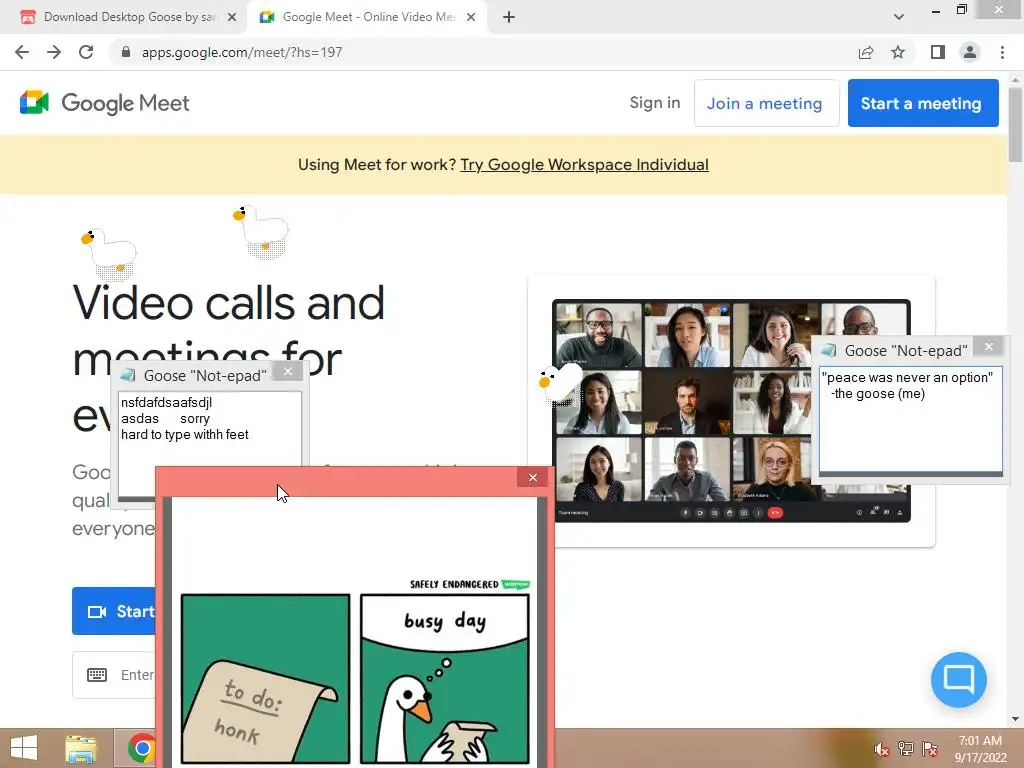Screen dimensions: 1024x768
Task: Click the 'peace was never an option' text area
Action: (x=911, y=420)
